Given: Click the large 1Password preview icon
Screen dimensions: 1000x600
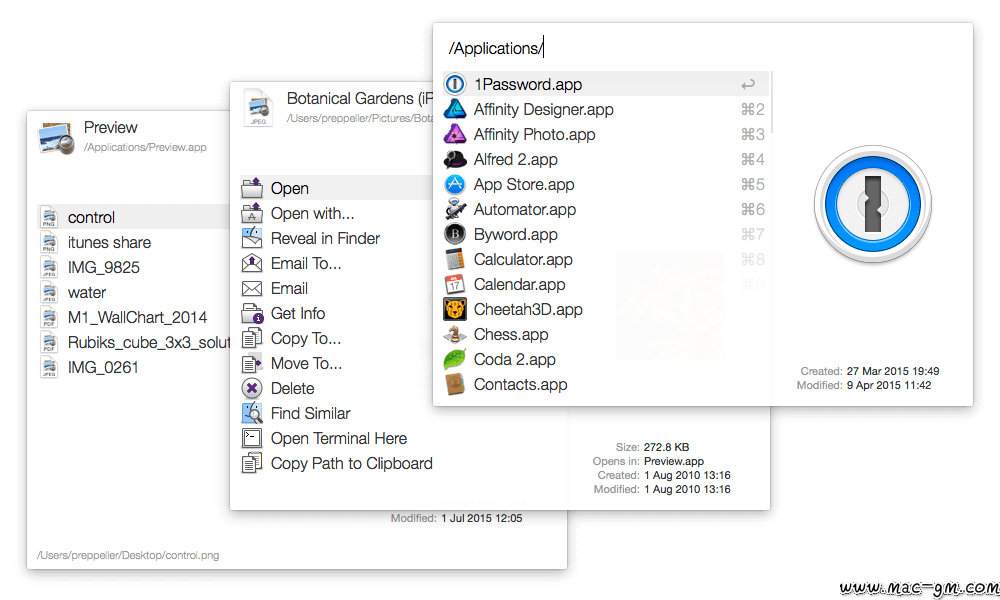Looking at the screenshot, I should click(x=872, y=205).
